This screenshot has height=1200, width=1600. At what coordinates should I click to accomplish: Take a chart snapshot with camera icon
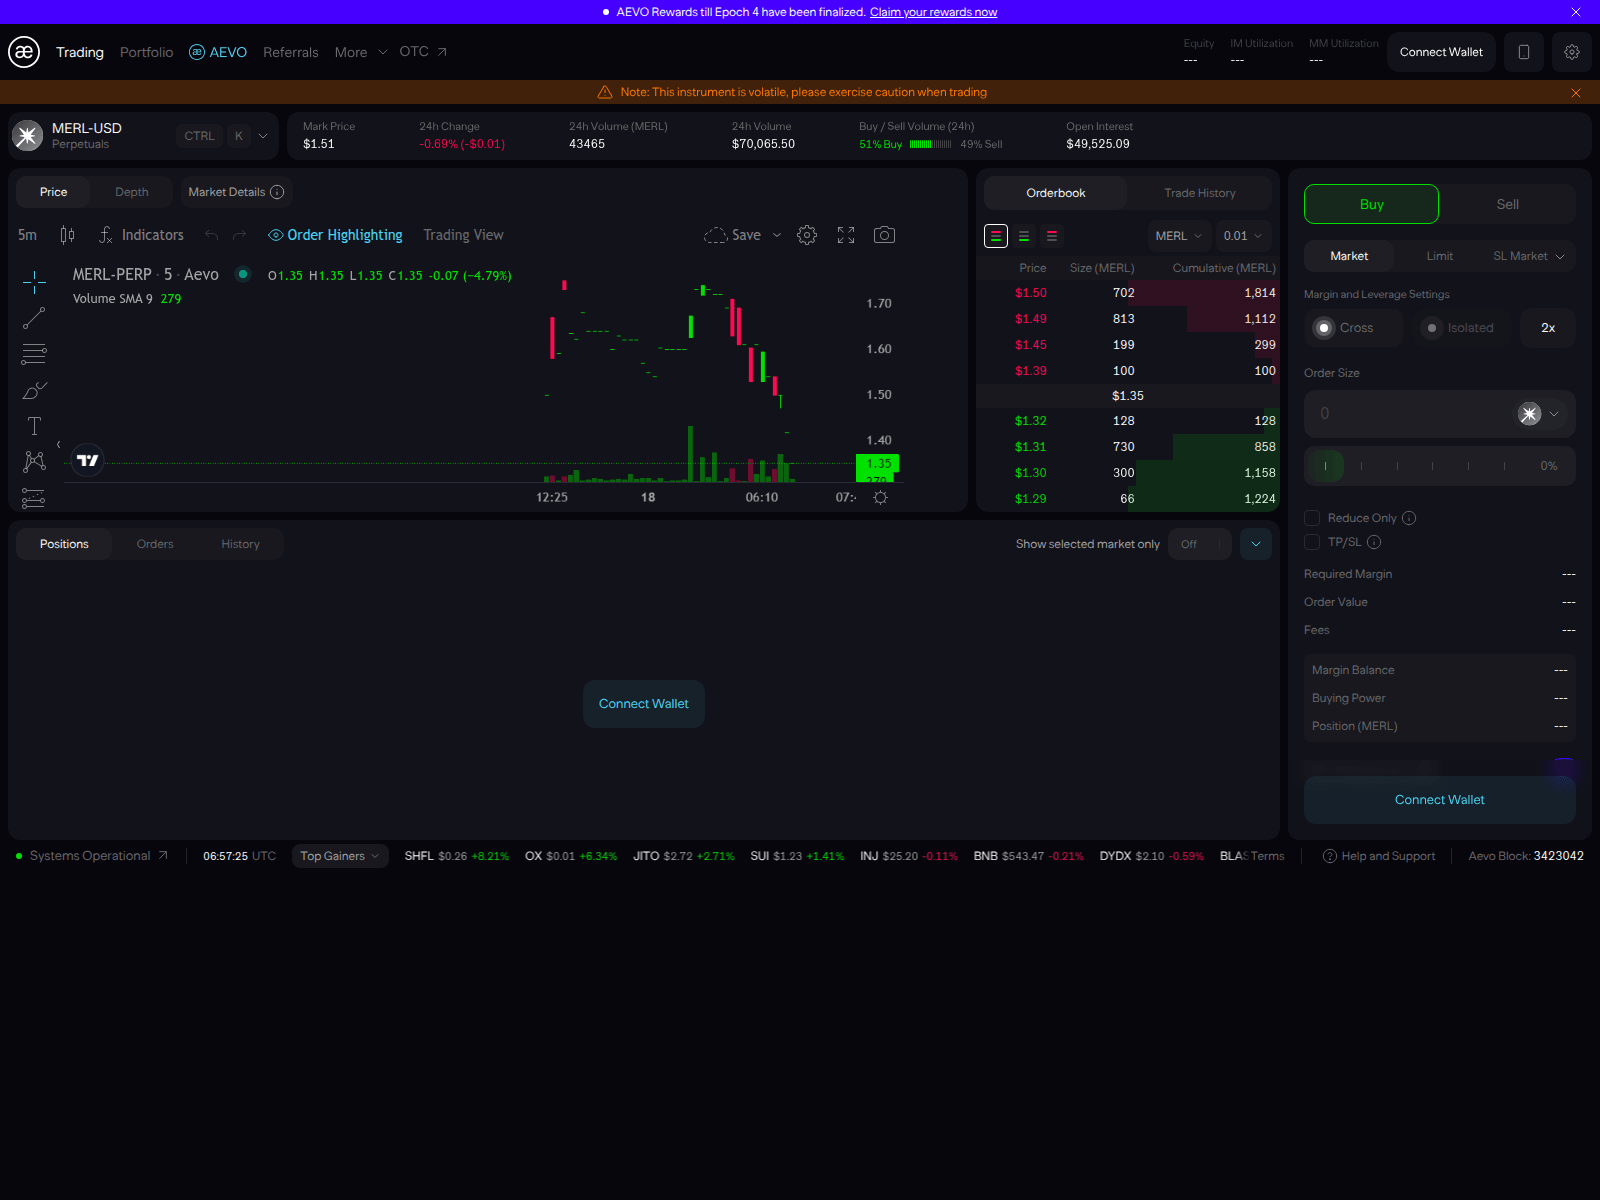click(884, 235)
